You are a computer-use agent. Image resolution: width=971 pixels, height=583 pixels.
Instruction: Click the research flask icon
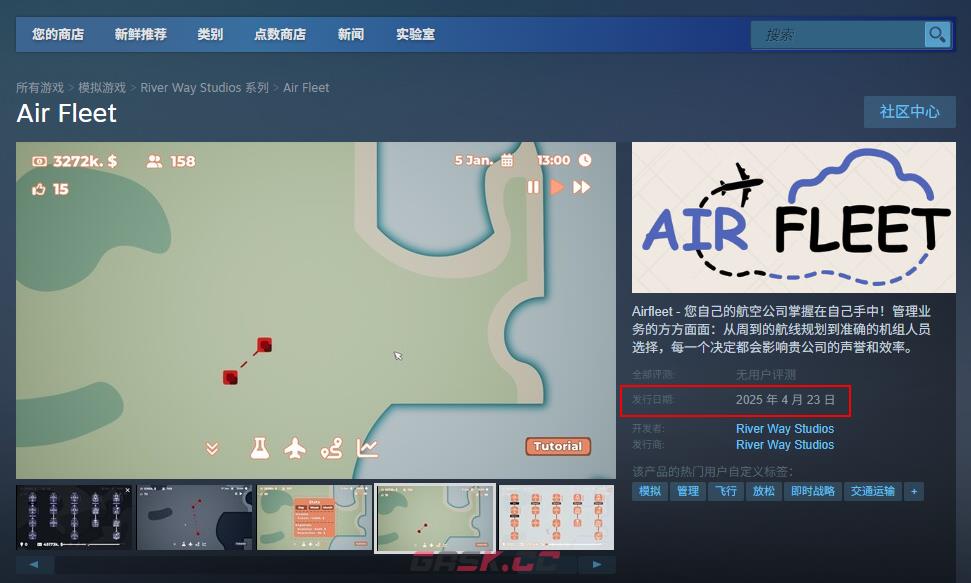(260, 448)
